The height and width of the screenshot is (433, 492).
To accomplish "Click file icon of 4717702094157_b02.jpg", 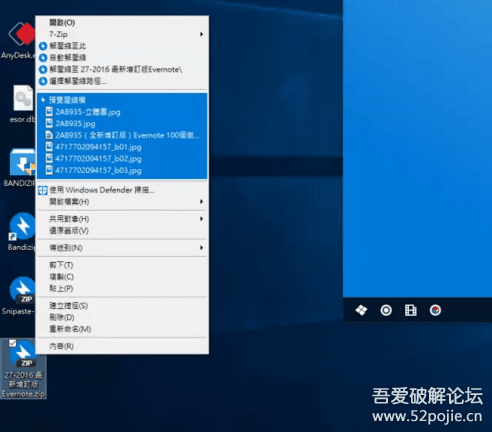I will click(49, 158).
